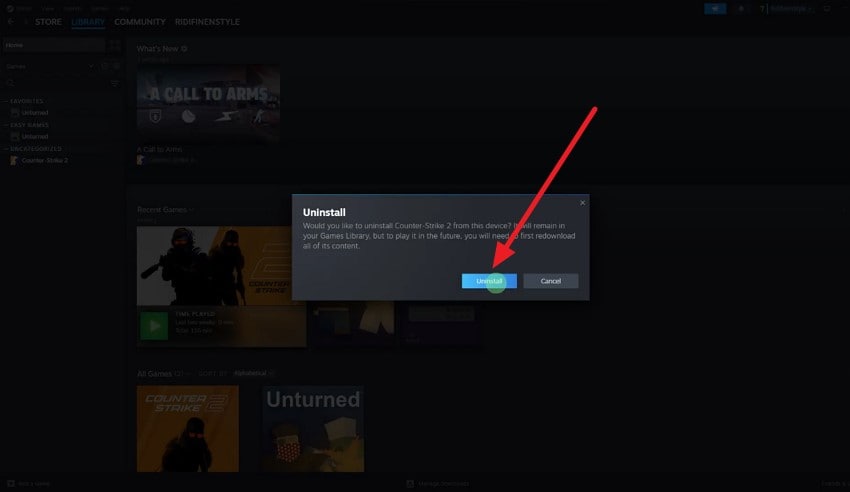Open advanced filter options icon

(114, 83)
